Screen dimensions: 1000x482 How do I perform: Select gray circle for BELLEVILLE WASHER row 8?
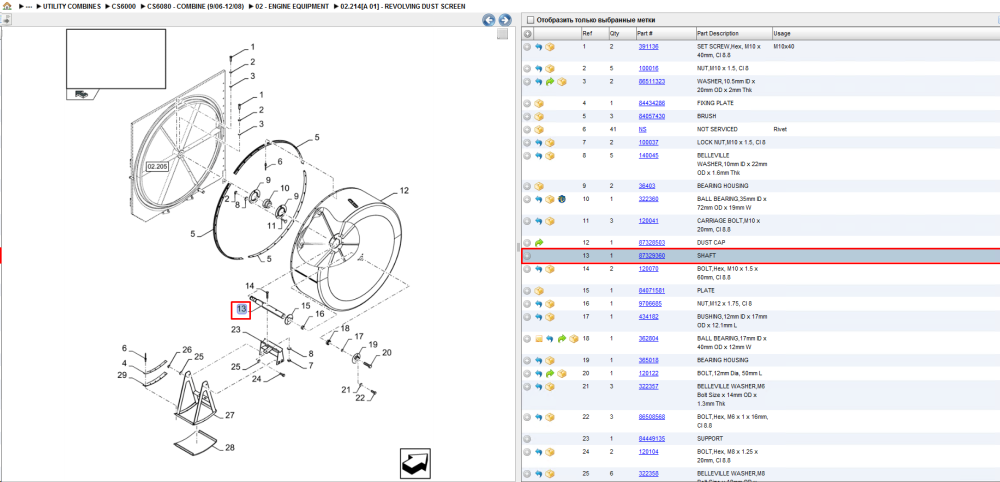pyautogui.click(x=527, y=156)
